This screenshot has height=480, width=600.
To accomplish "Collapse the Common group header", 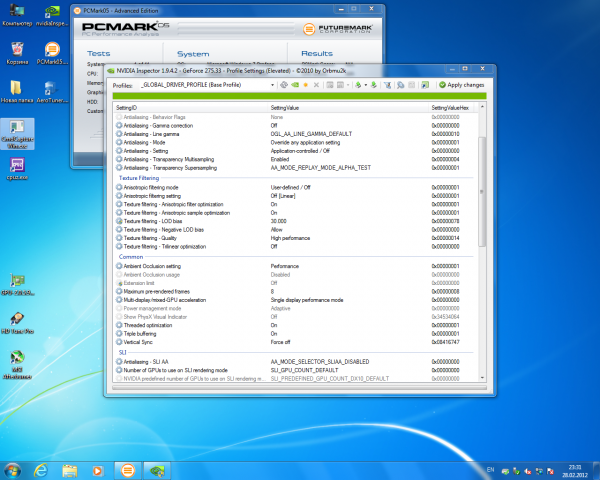I will pos(131,257).
